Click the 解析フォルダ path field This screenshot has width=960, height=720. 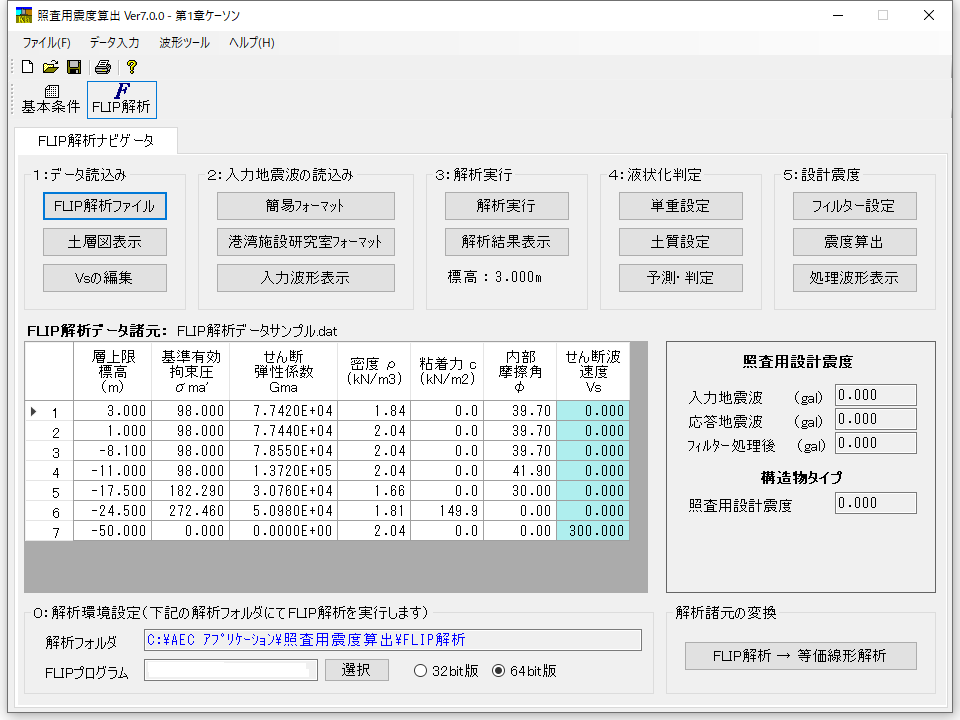393,640
